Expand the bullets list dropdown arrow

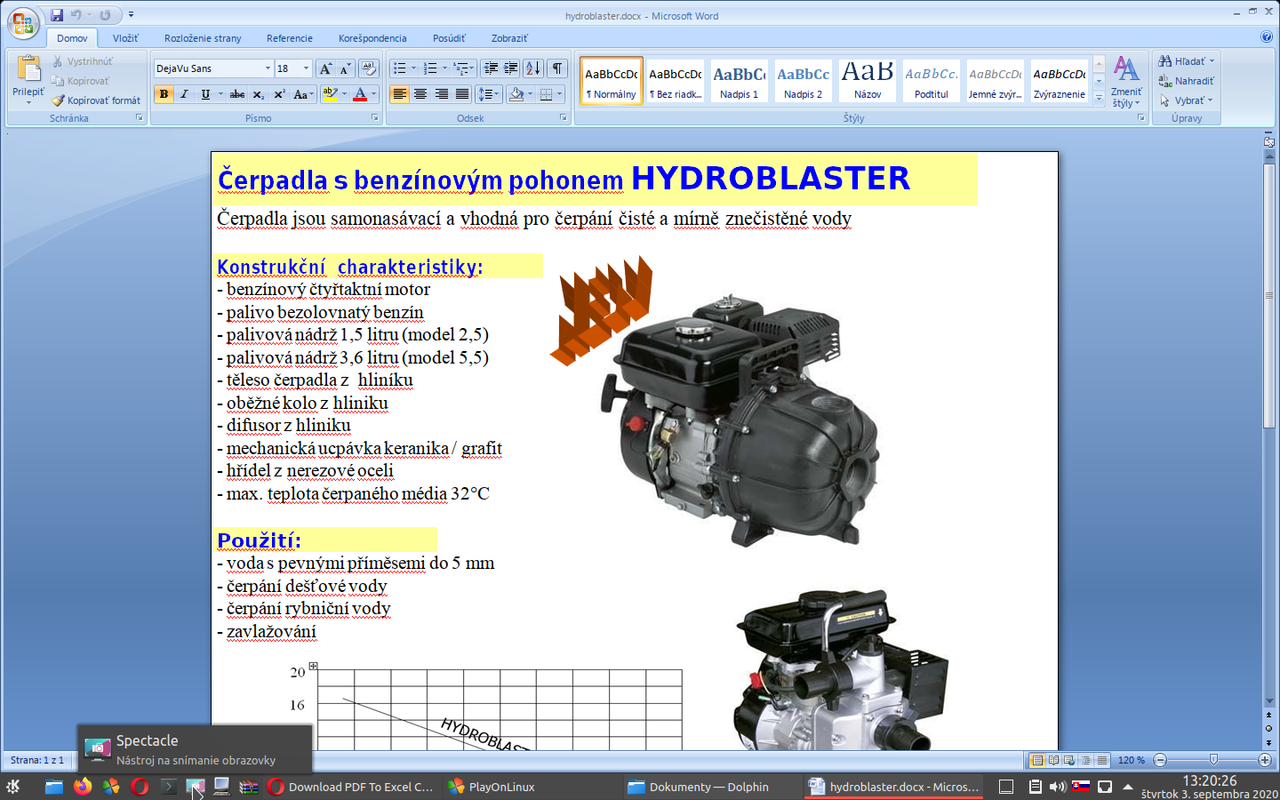coord(413,69)
